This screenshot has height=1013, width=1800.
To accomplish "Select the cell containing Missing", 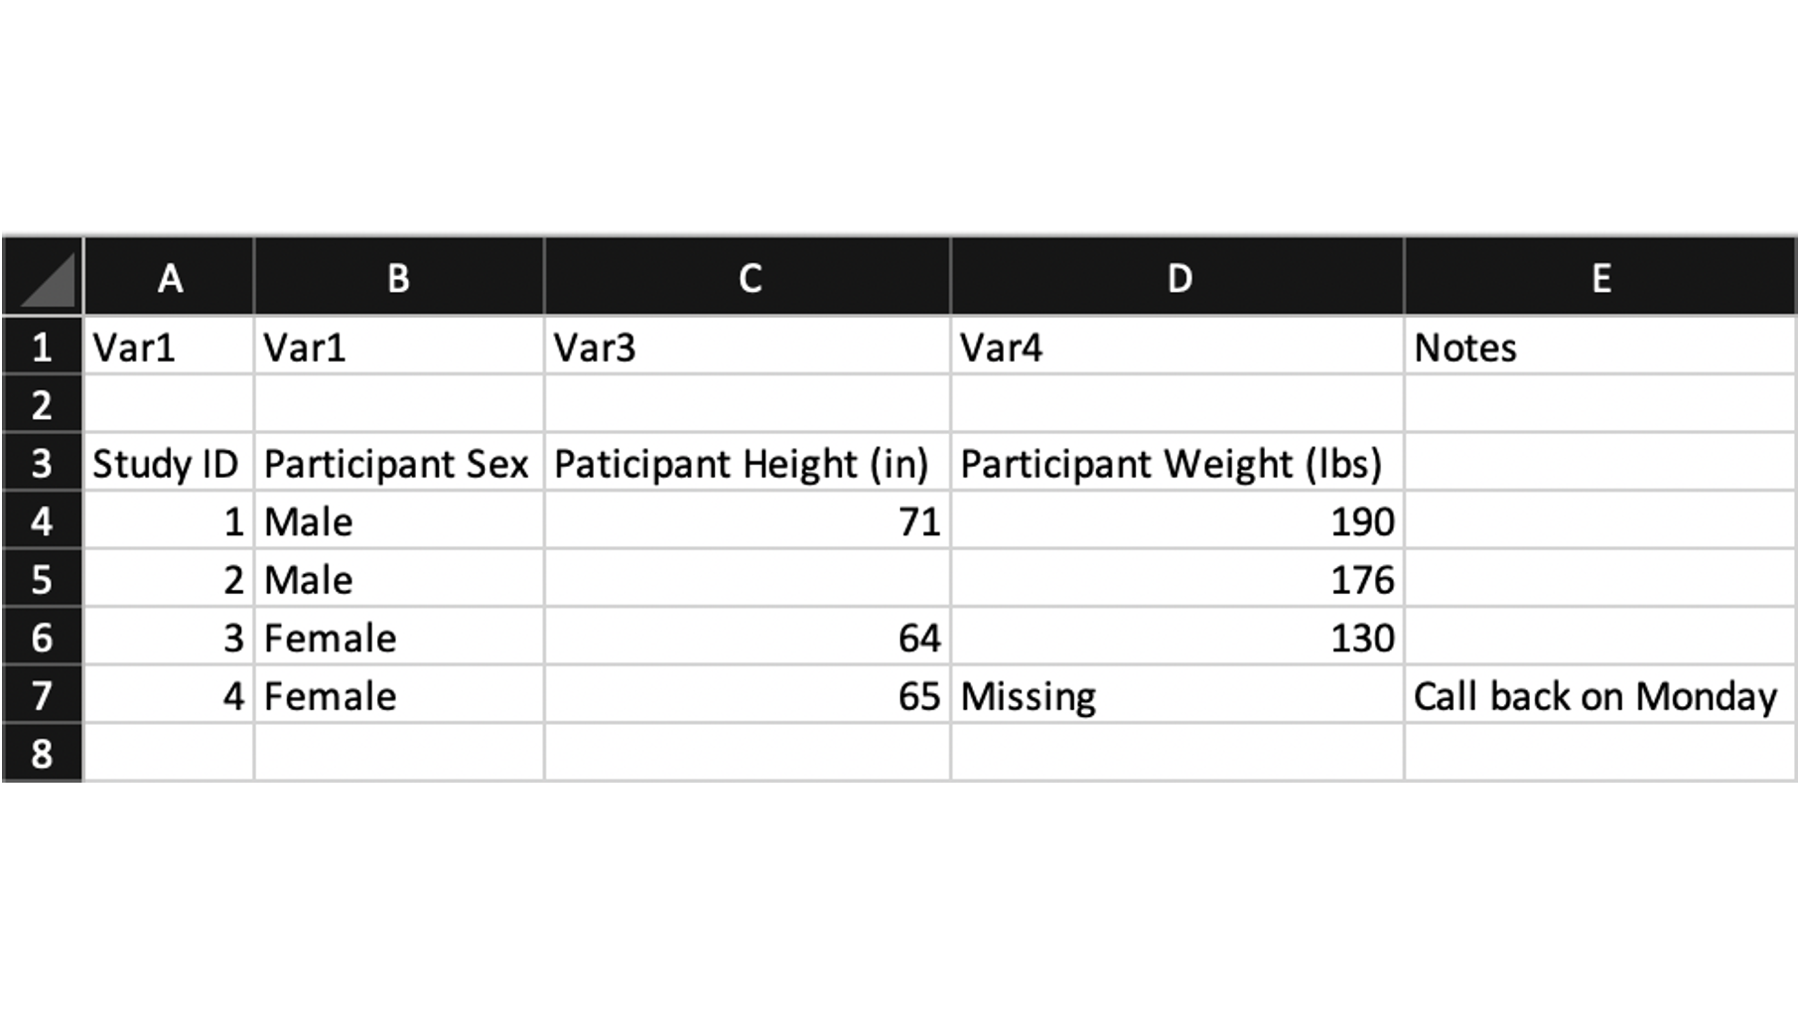I will 1177,694.
